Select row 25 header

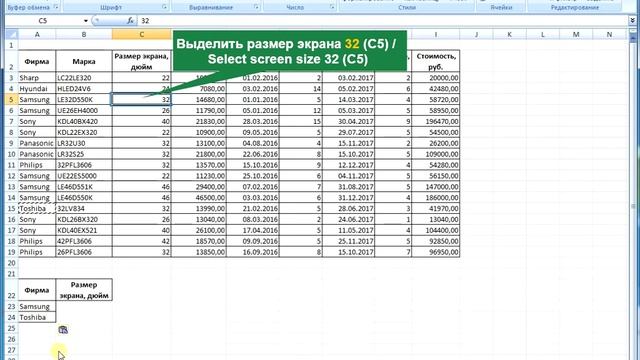click(x=11, y=328)
